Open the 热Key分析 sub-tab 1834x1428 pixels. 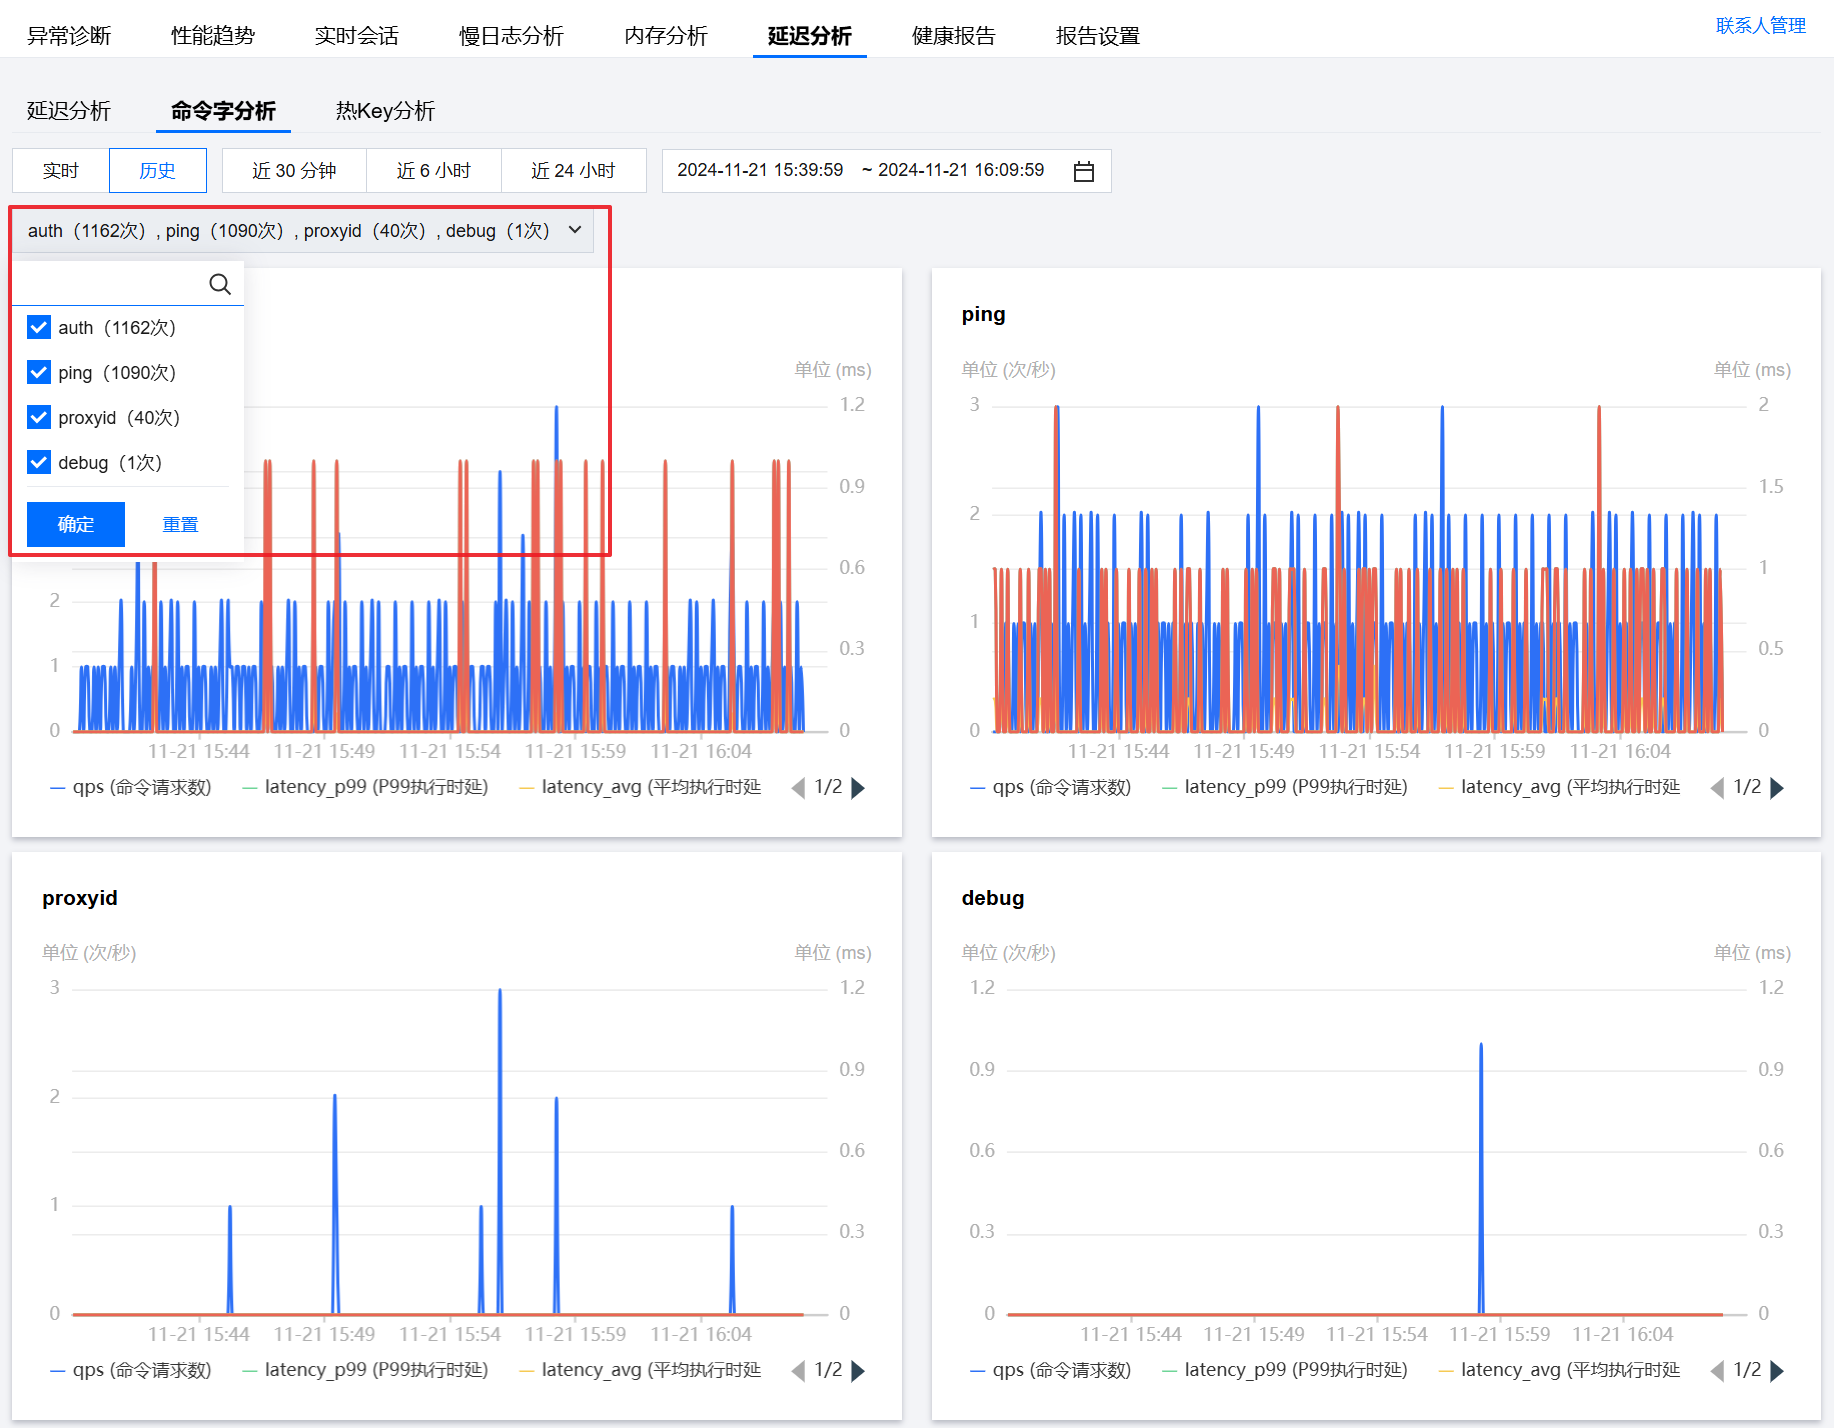[385, 111]
